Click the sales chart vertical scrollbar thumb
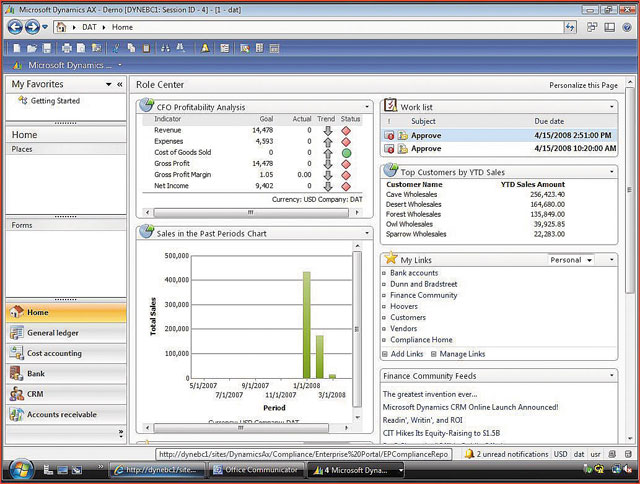This screenshot has width=640, height=484. click(357, 329)
